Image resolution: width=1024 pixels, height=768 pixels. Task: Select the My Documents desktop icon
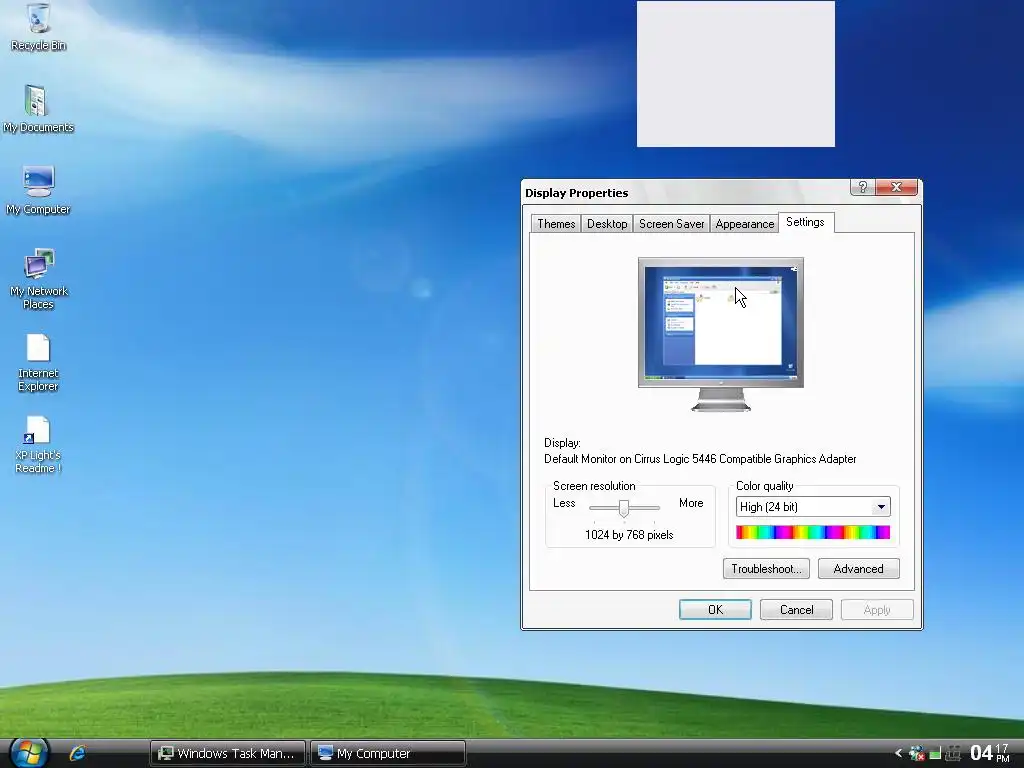click(38, 108)
